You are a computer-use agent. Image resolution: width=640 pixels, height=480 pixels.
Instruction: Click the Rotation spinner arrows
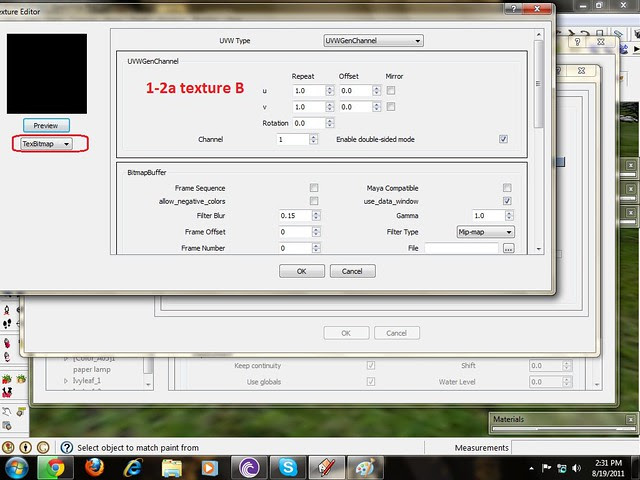[330, 123]
